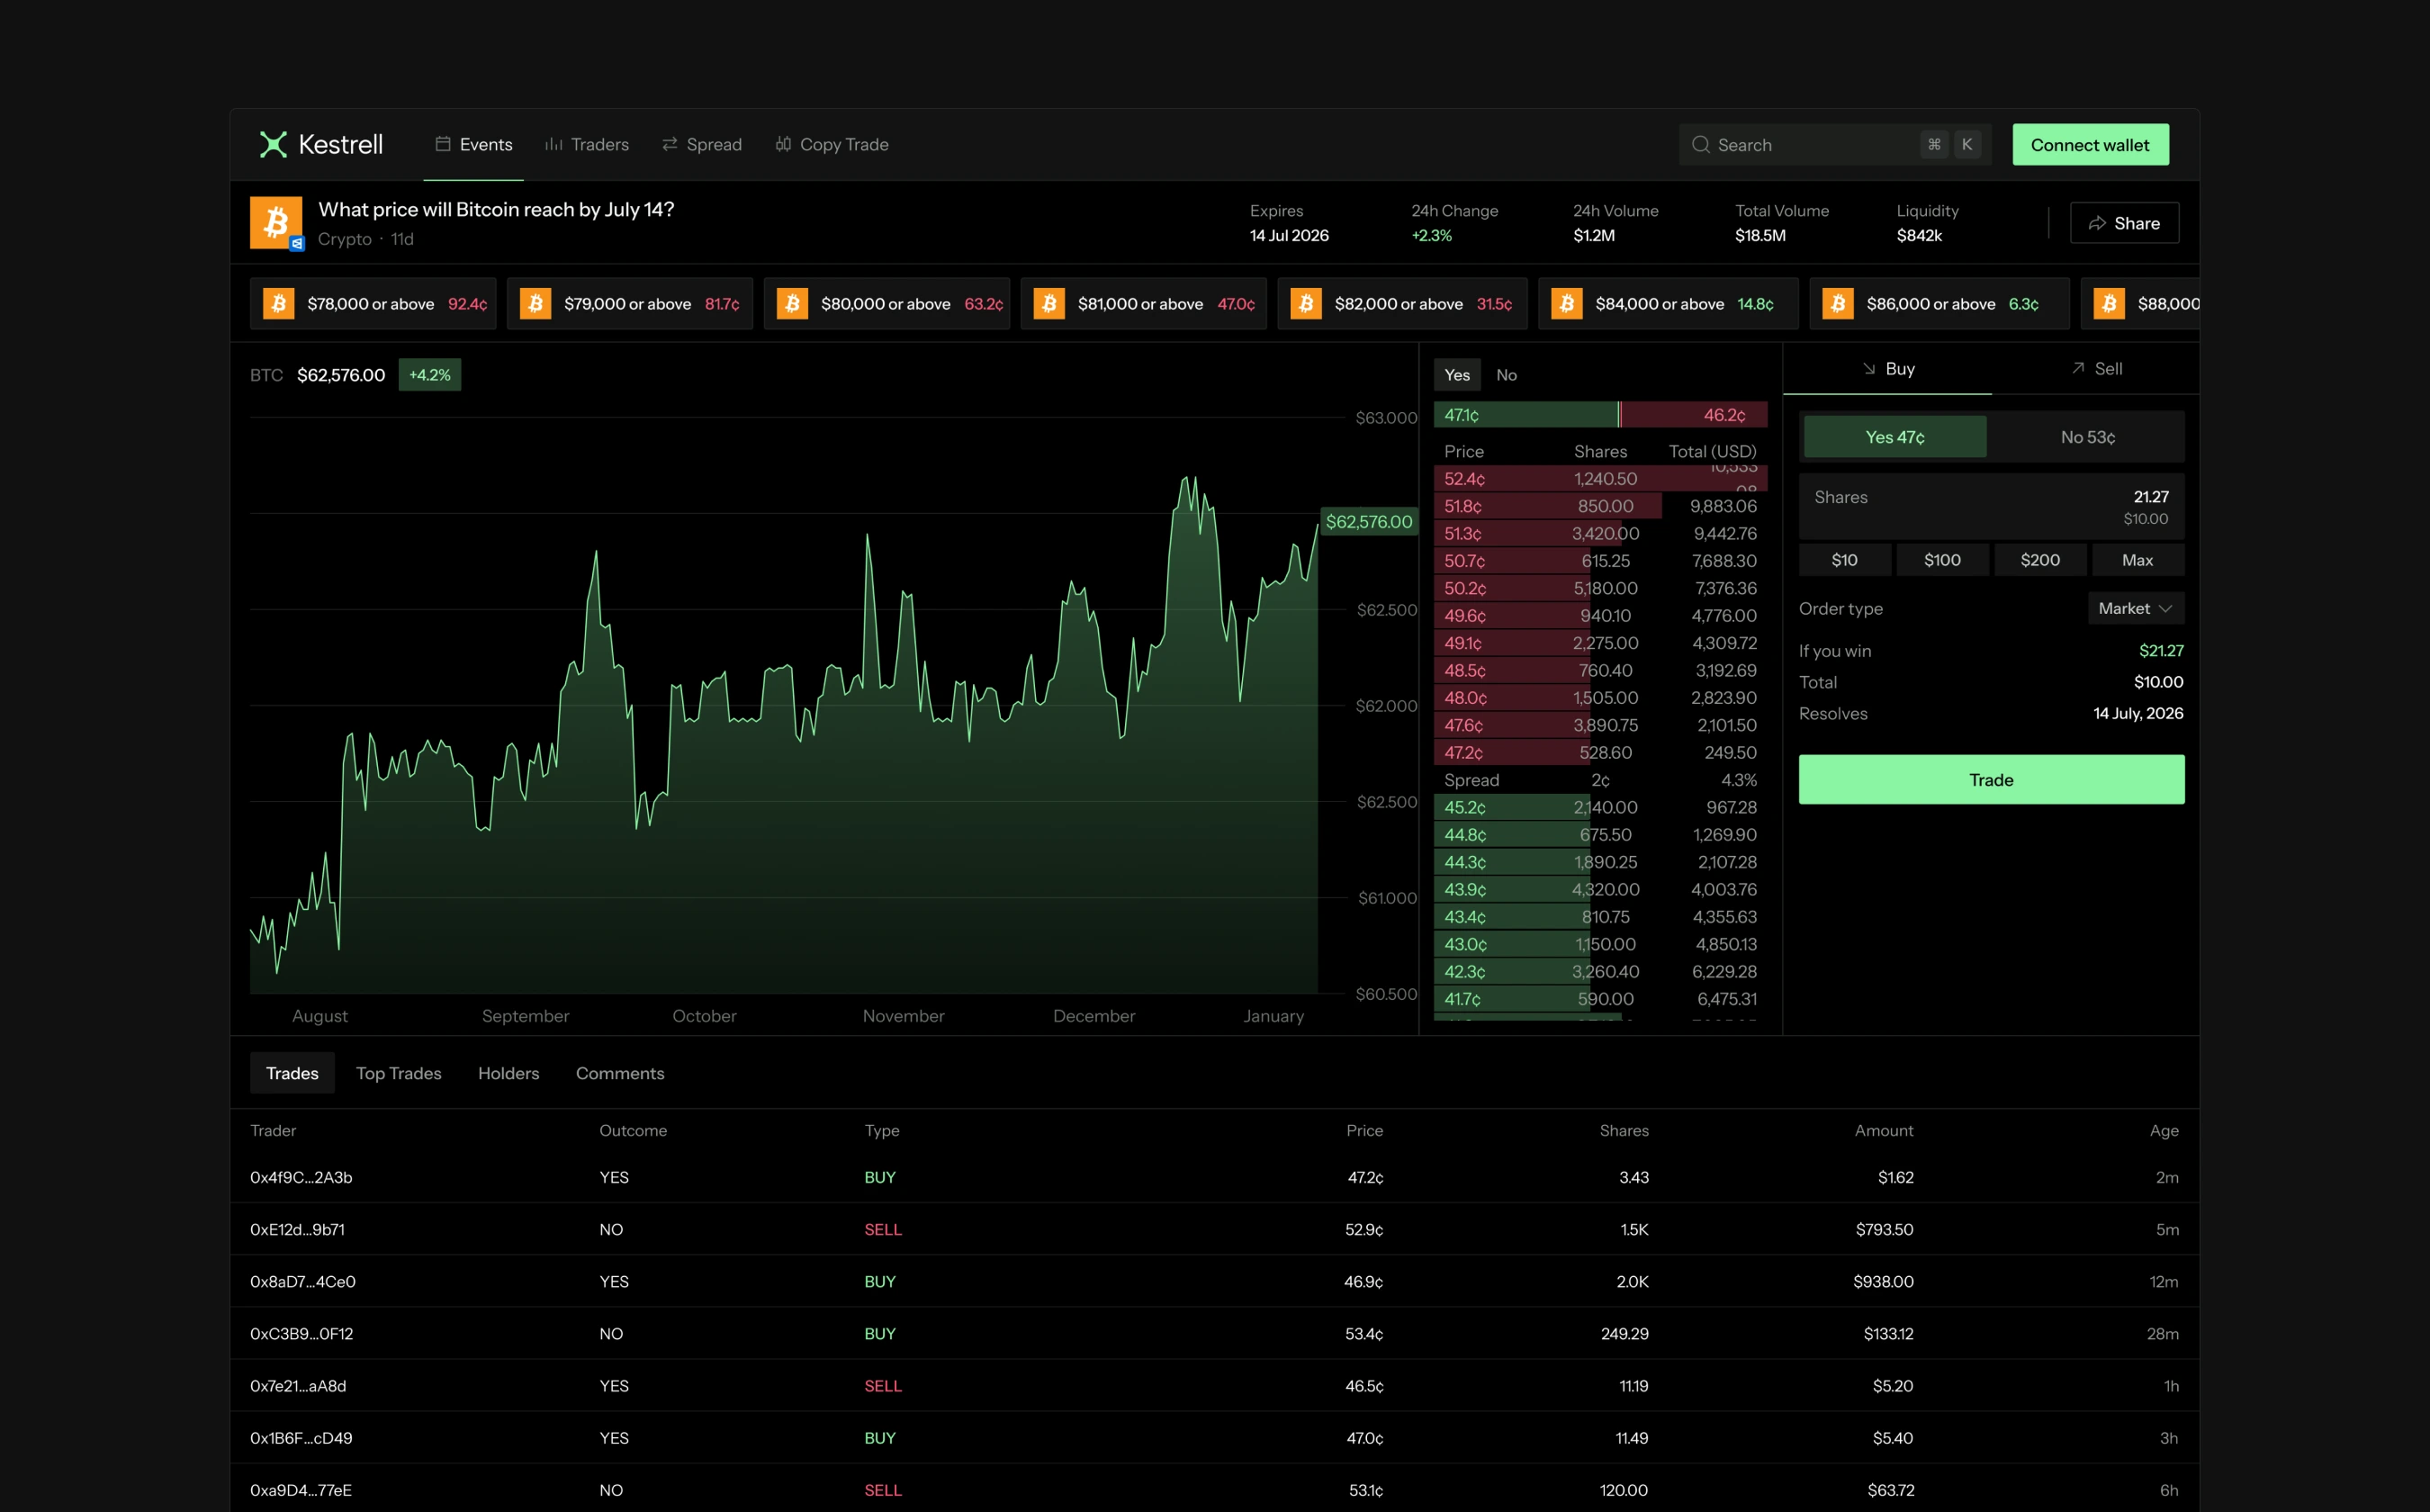Click the Share button
Image resolution: width=2430 pixels, height=1512 pixels.
pyautogui.click(x=2124, y=223)
